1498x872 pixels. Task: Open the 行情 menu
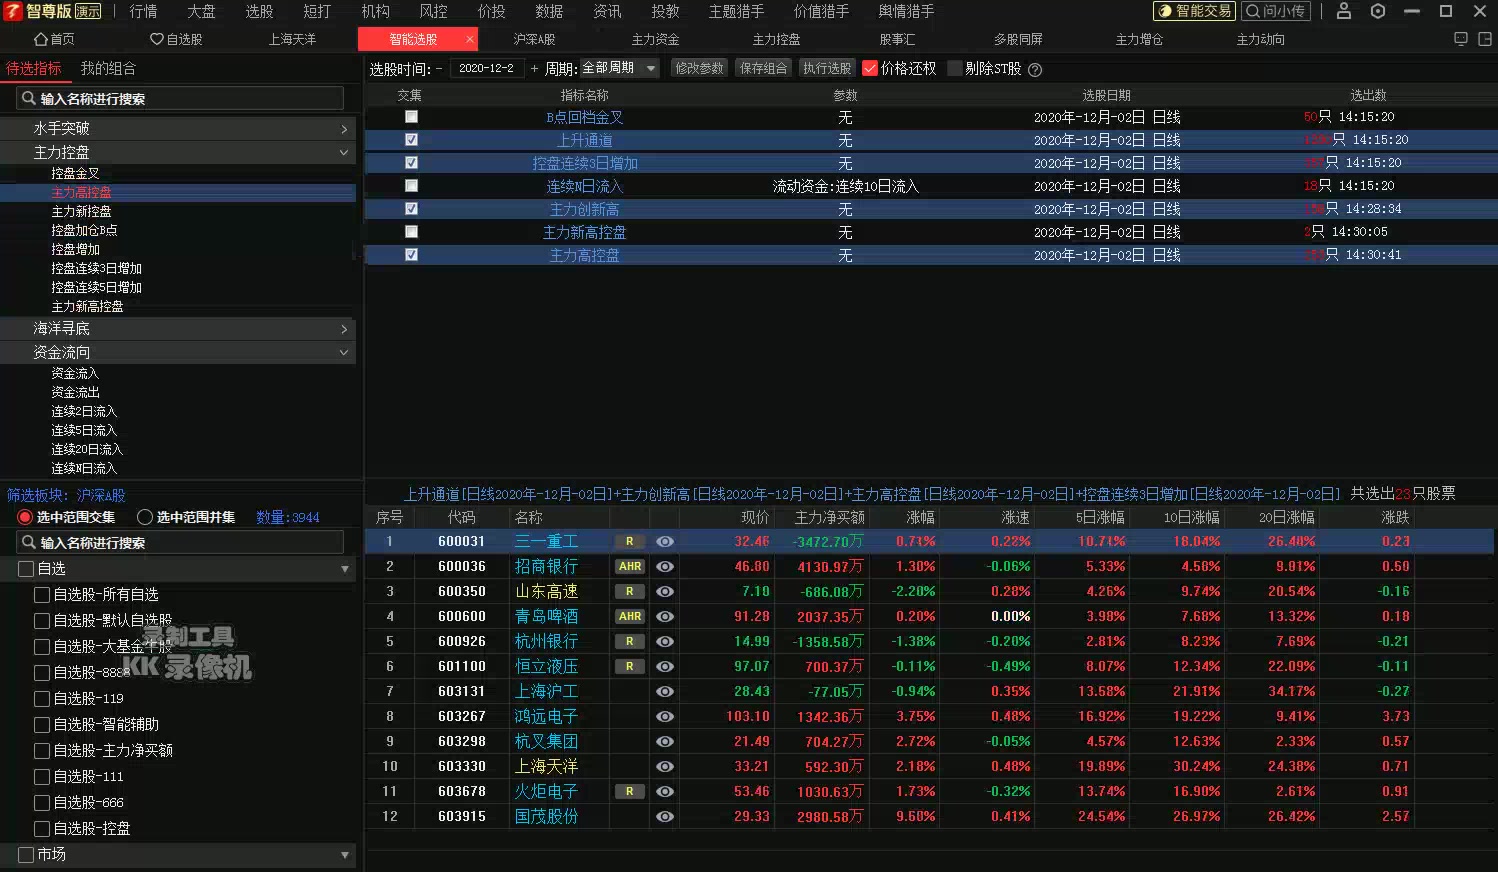click(x=143, y=11)
